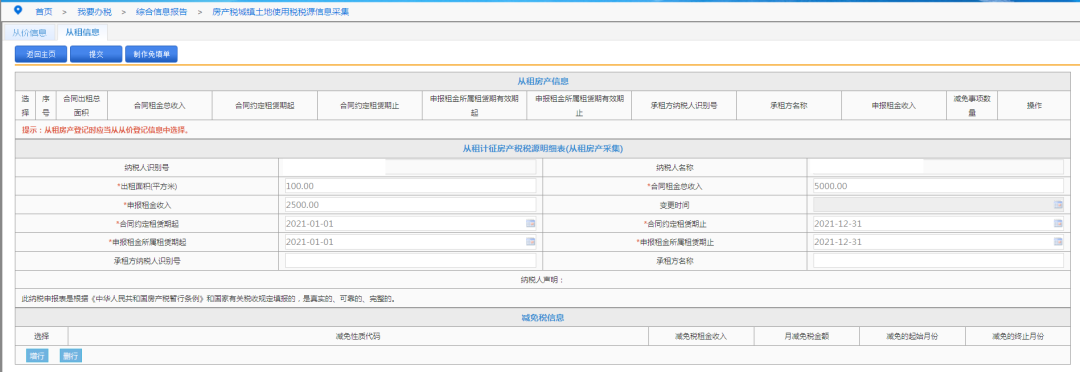Click the 操作 column header
The image size is (1080, 372).
point(1034,106)
